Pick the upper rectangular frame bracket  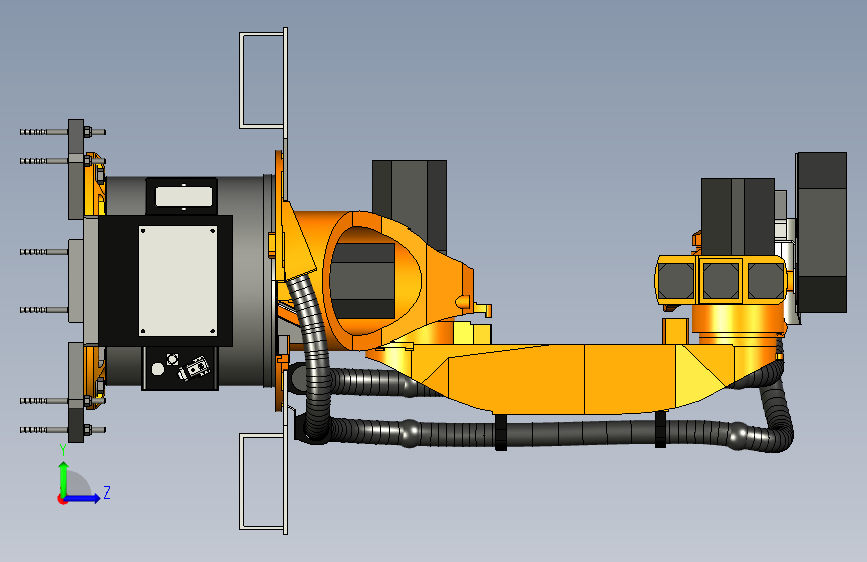click(x=264, y=80)
